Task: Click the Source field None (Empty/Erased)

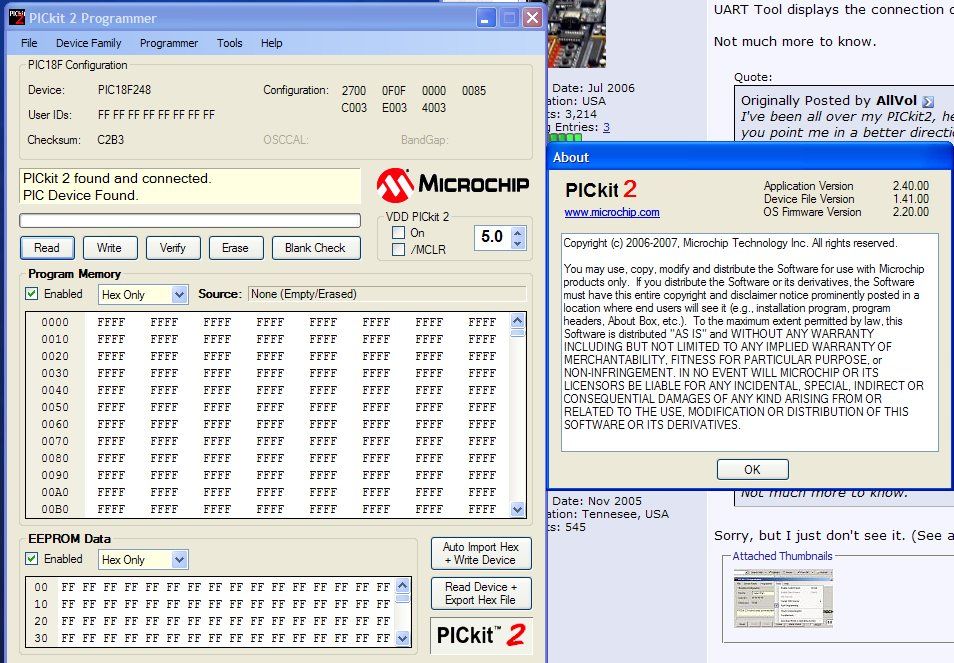Action: pos(388,294)
